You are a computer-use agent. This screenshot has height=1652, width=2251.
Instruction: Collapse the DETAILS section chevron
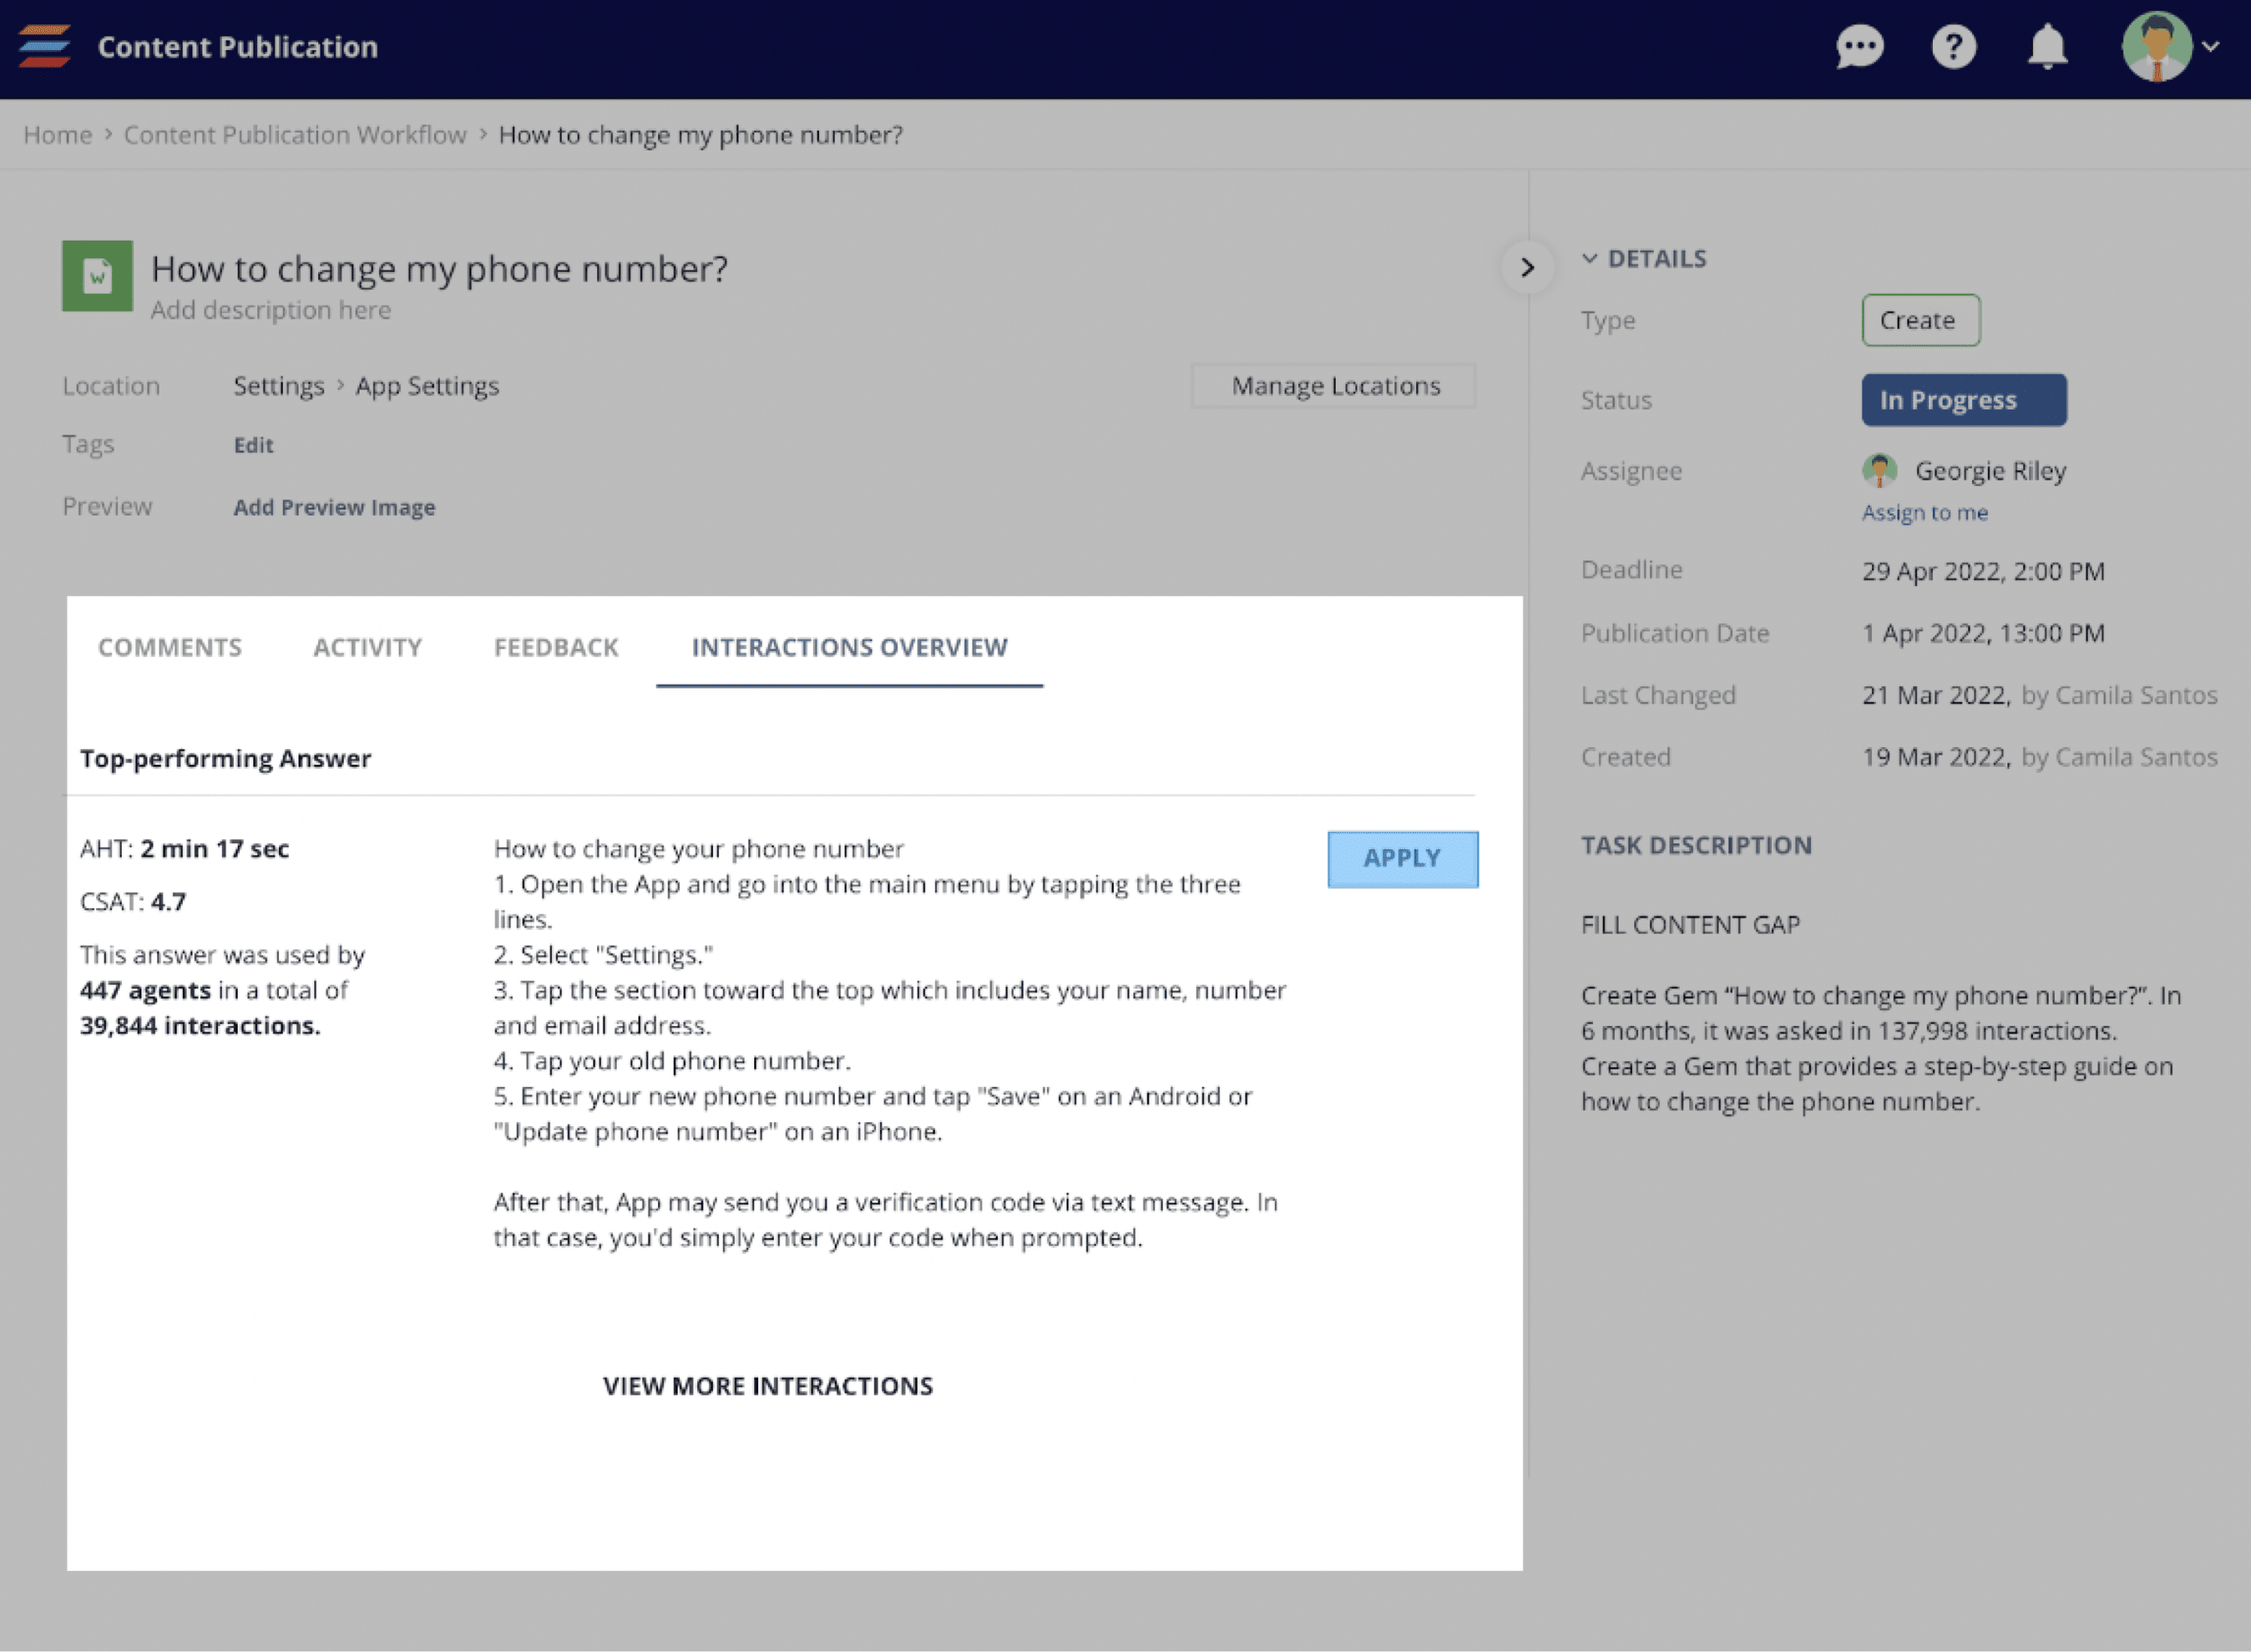pos(1589,259)
